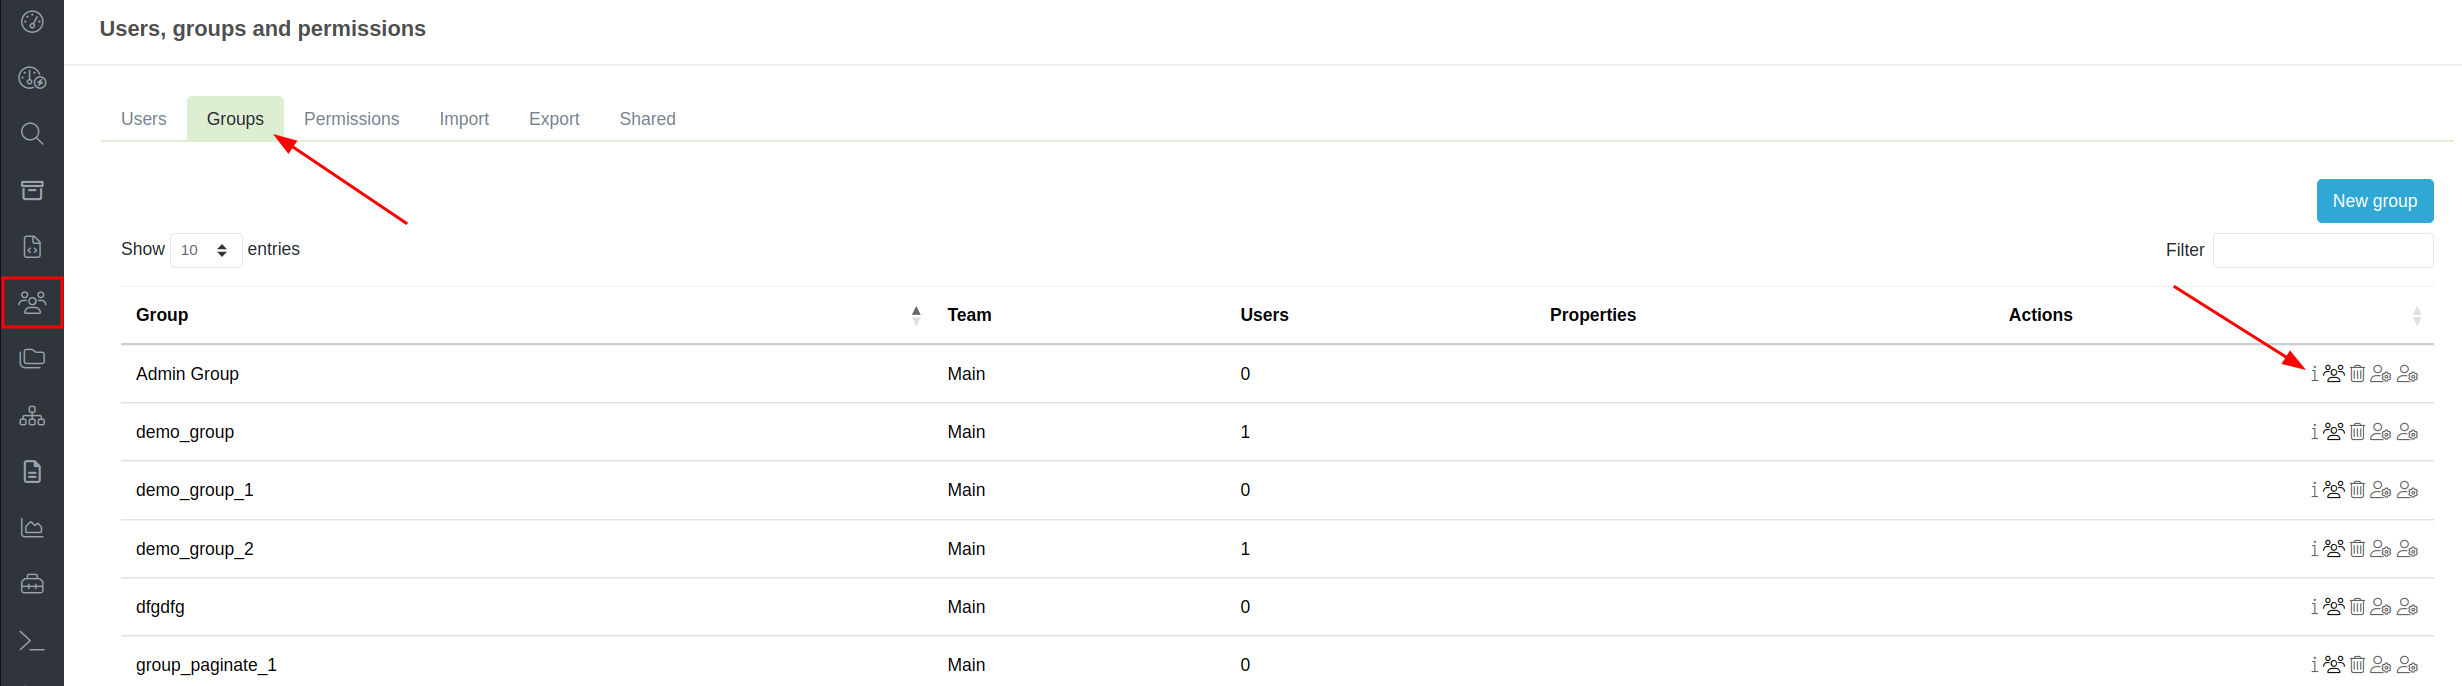This screenshot has height=686, width=2462.
Task: Click the Actions column sort arrows
Action: [2417, 316]
